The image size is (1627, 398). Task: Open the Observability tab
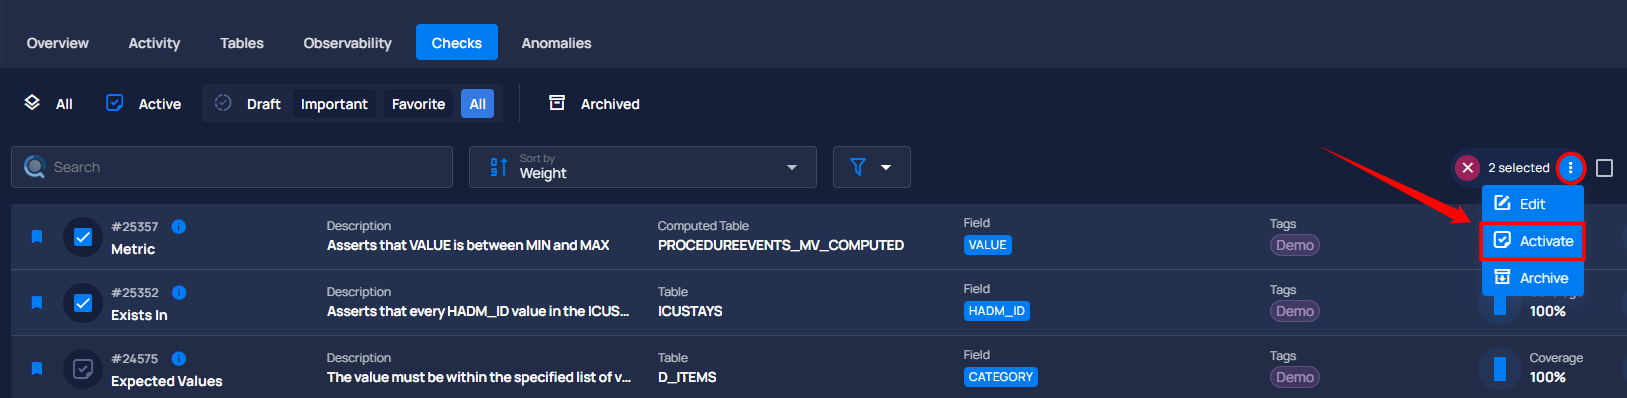click(347, 43)
